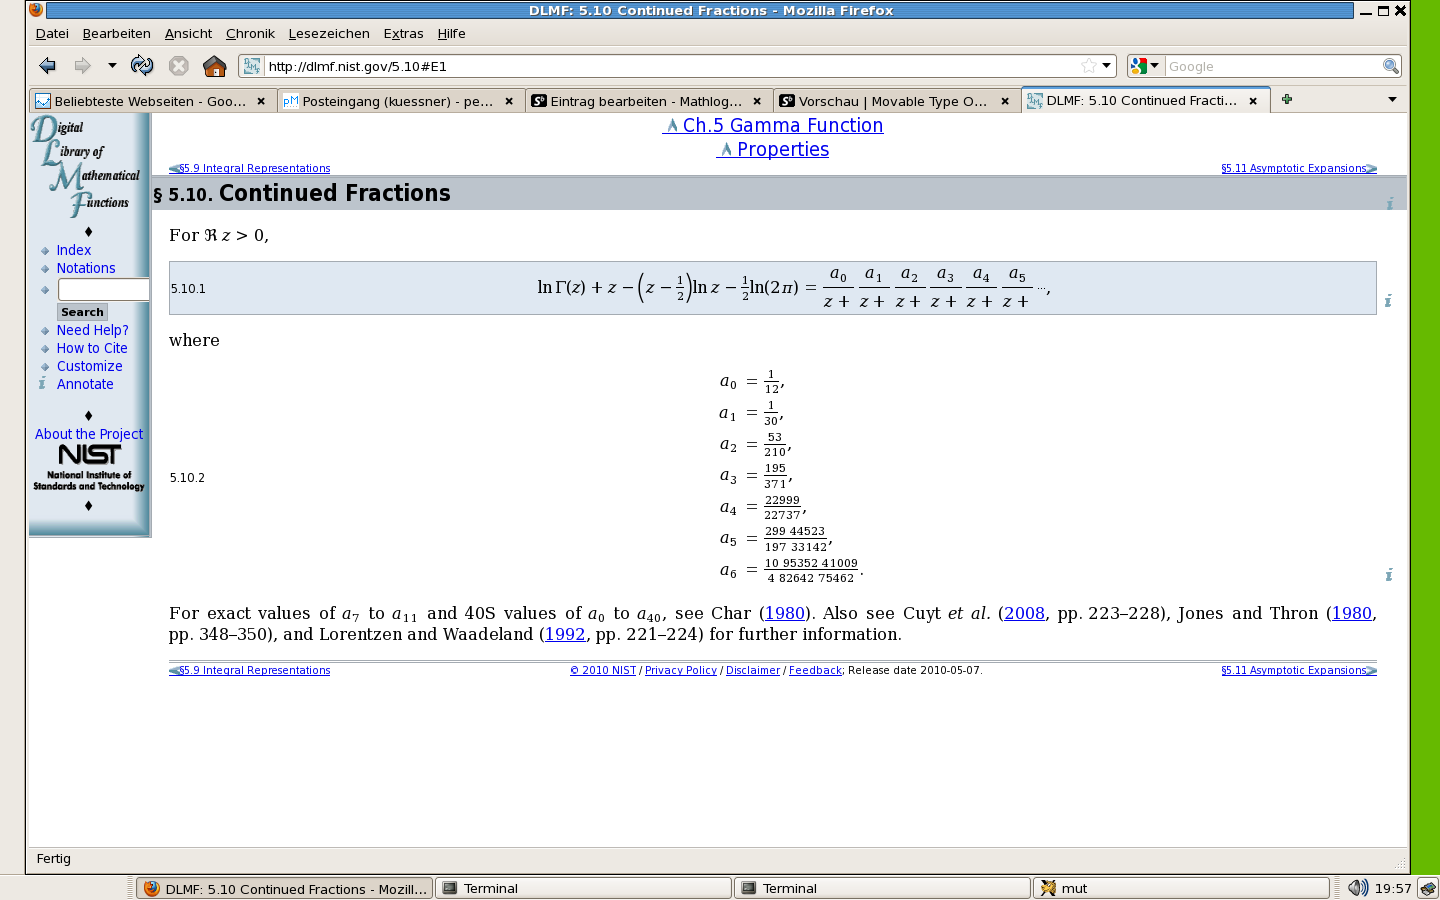The image size is (1440, 900).
Task: Click the sidebar search text field
Action: click(103, 289)
